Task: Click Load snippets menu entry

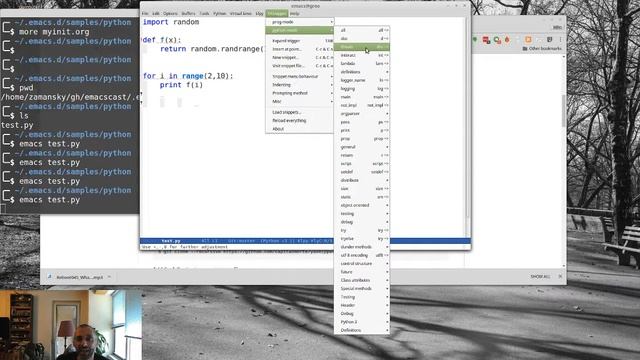Action: 300,112
